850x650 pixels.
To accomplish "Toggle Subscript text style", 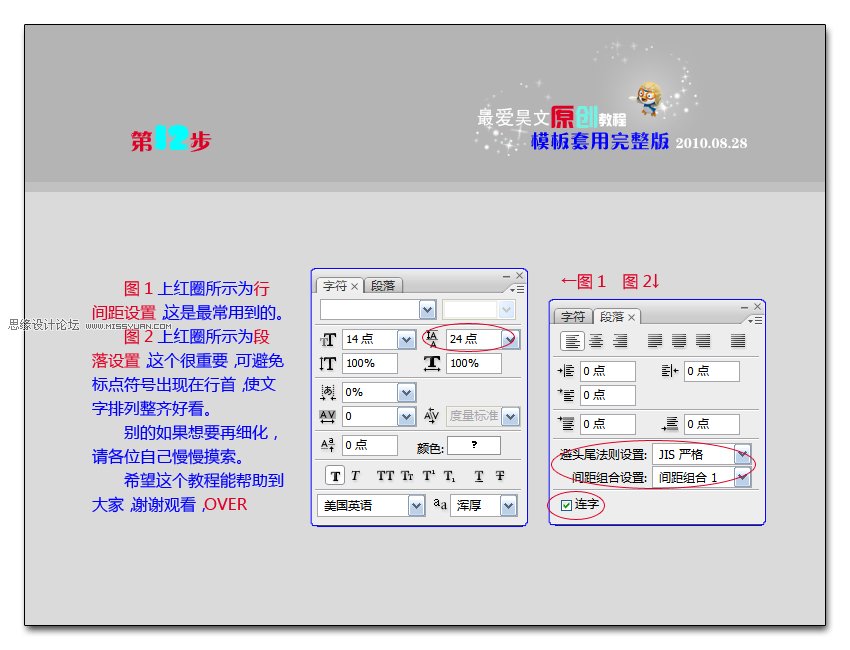I will point(449,477).
